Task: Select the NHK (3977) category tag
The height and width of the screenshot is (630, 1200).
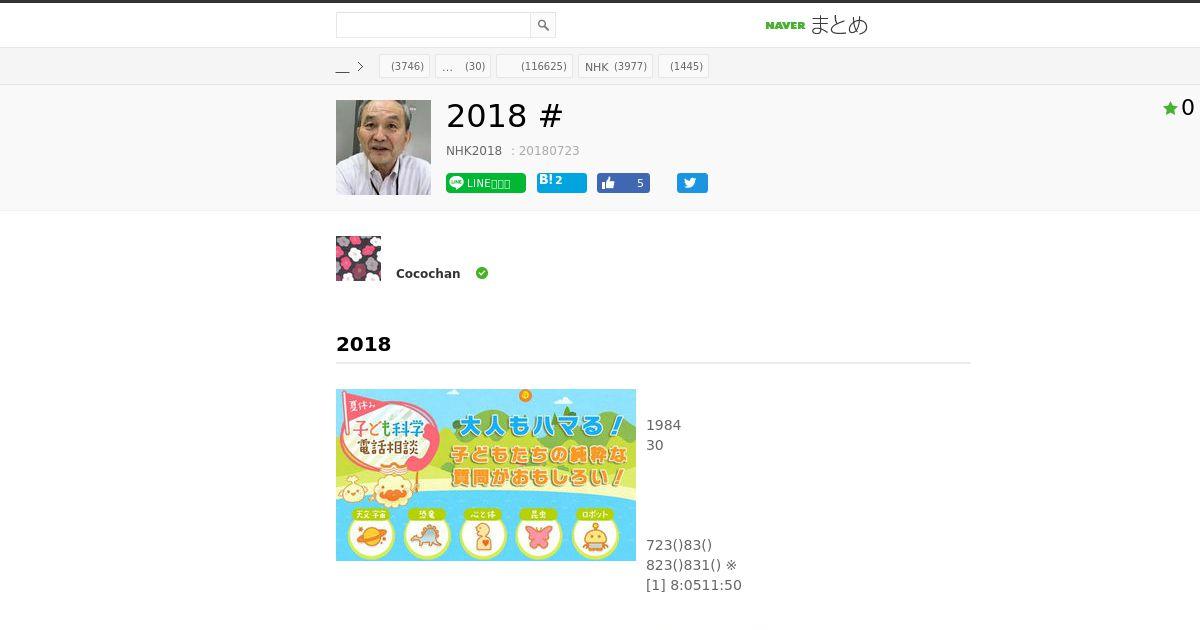Action: tap(615, 66)
